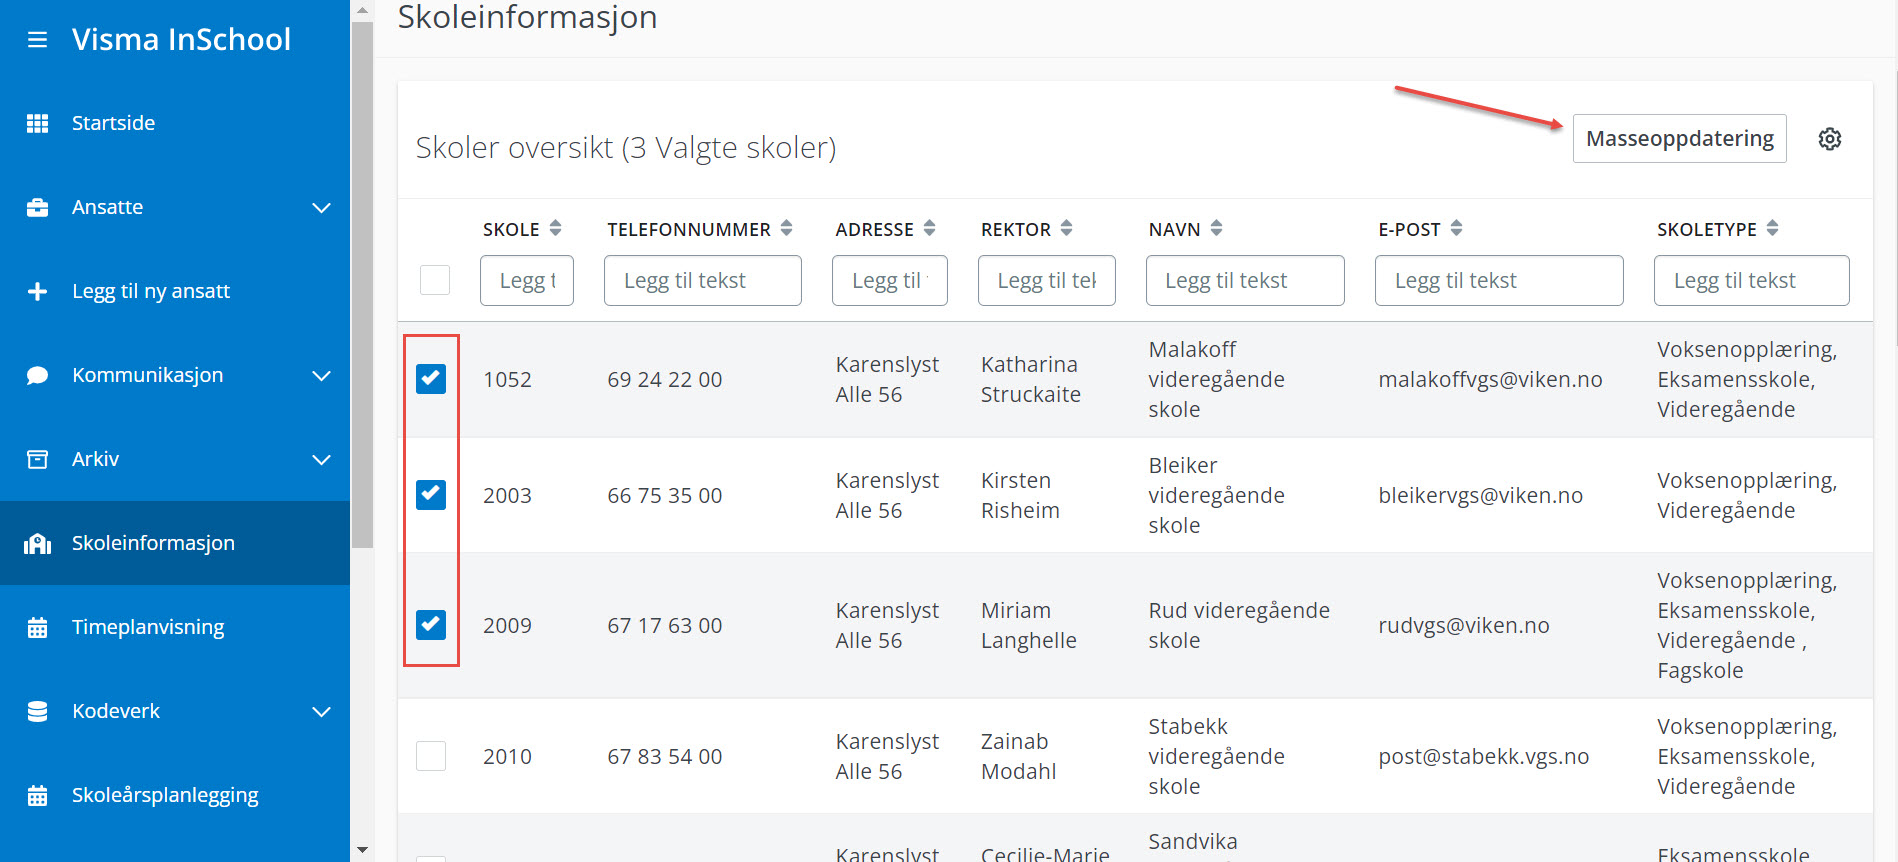Open Skoleårsplanlegging menu item
Screen dimensions: 1898x862
(175, 795)
